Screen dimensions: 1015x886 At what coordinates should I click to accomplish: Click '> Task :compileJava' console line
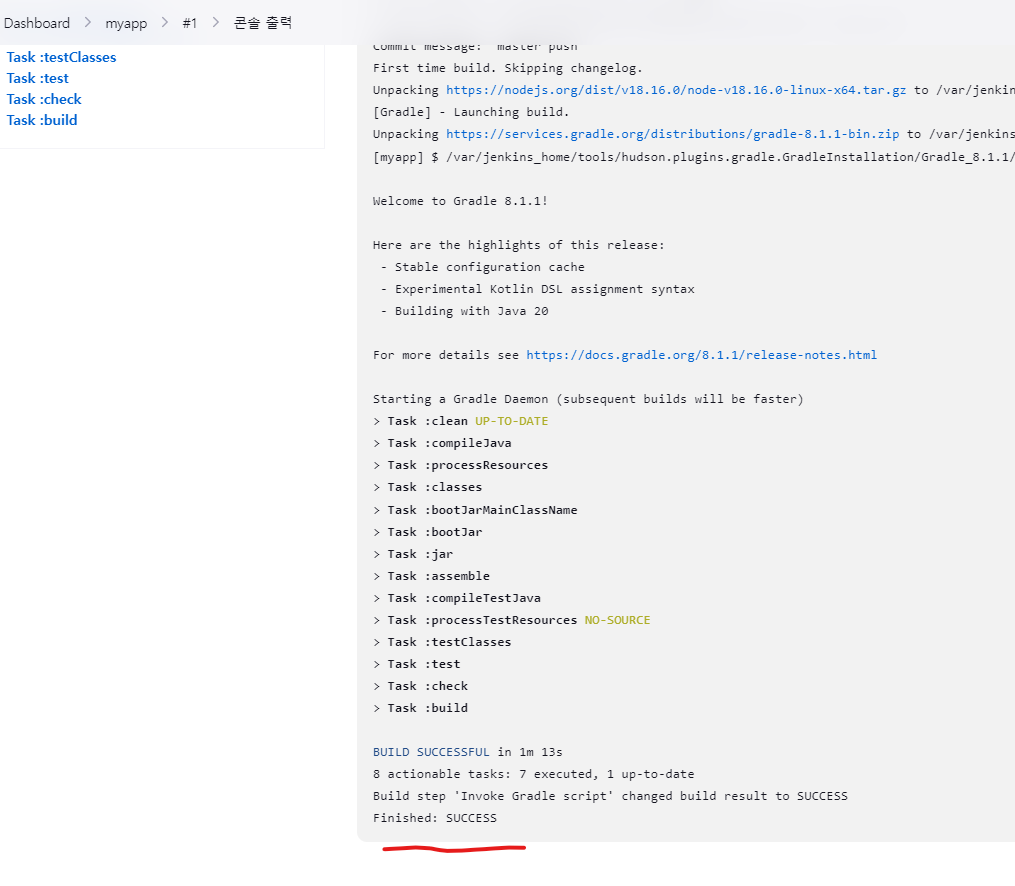coord(442,443)
